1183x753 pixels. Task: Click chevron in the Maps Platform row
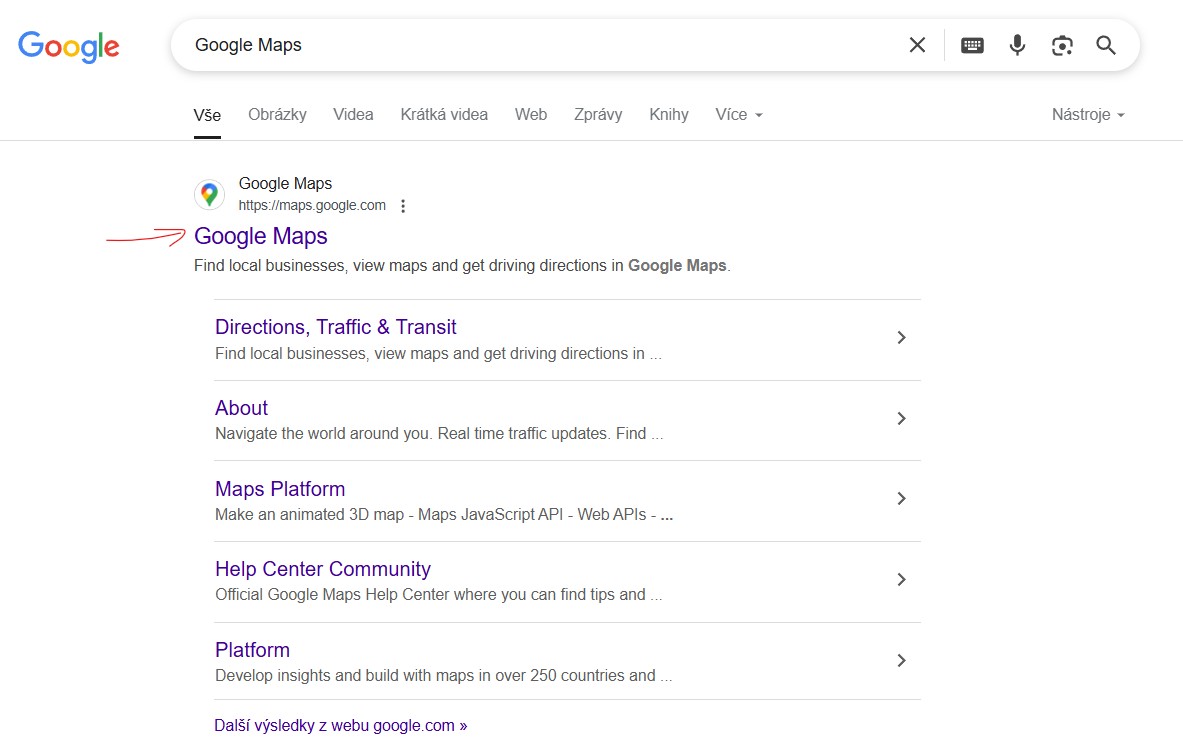coord(901,498)
